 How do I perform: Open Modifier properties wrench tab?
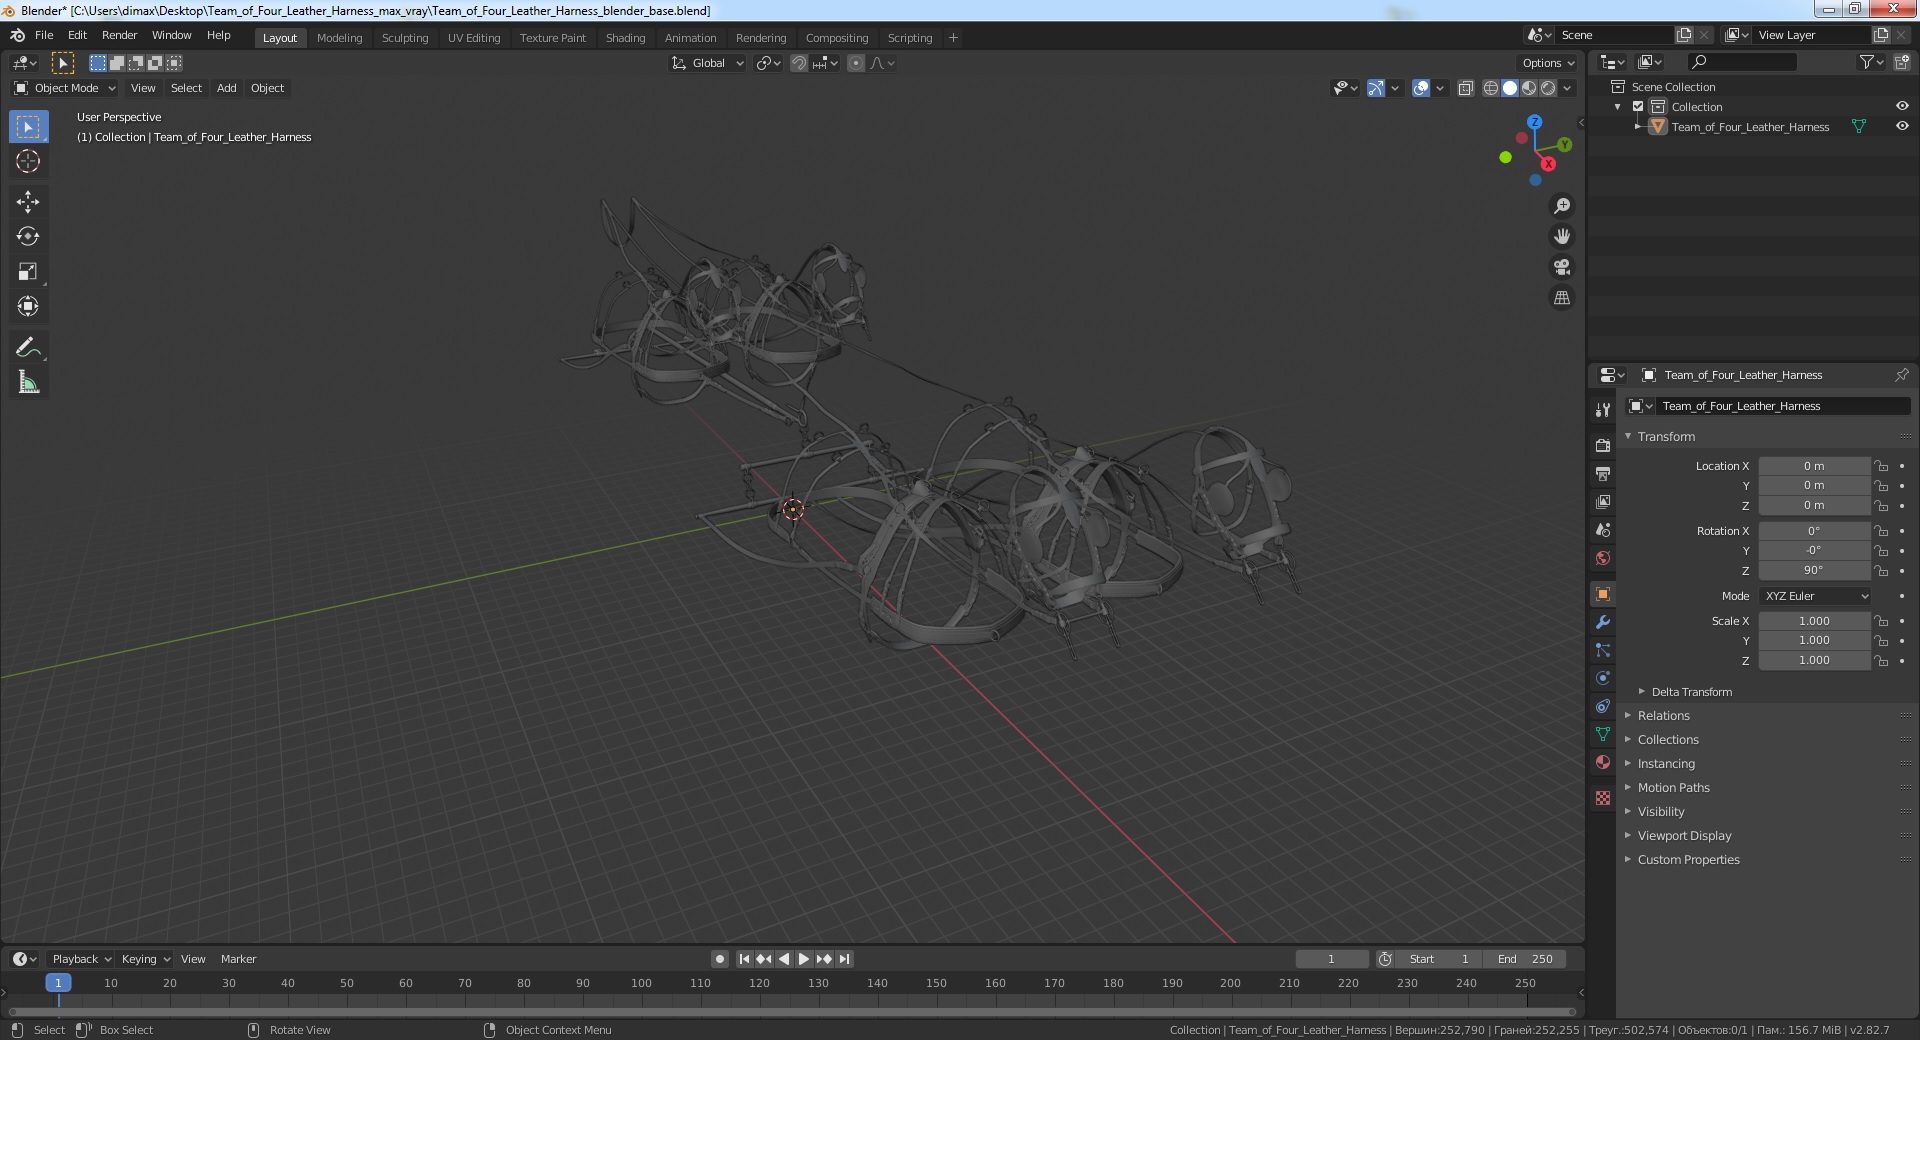[x=1603, y=622]
